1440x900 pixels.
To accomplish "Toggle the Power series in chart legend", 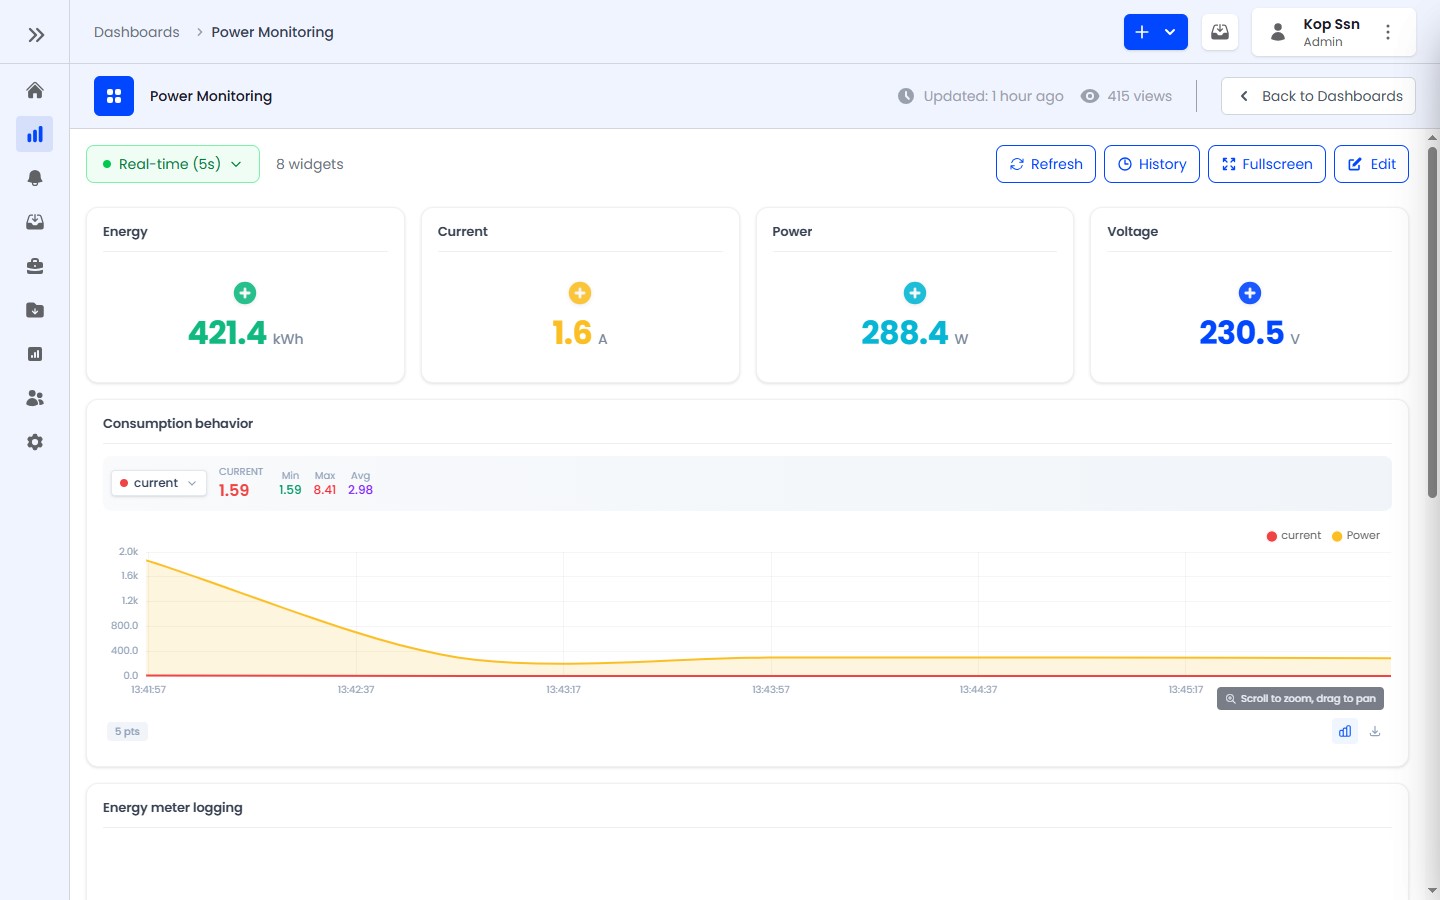I will pos(1356,536).
